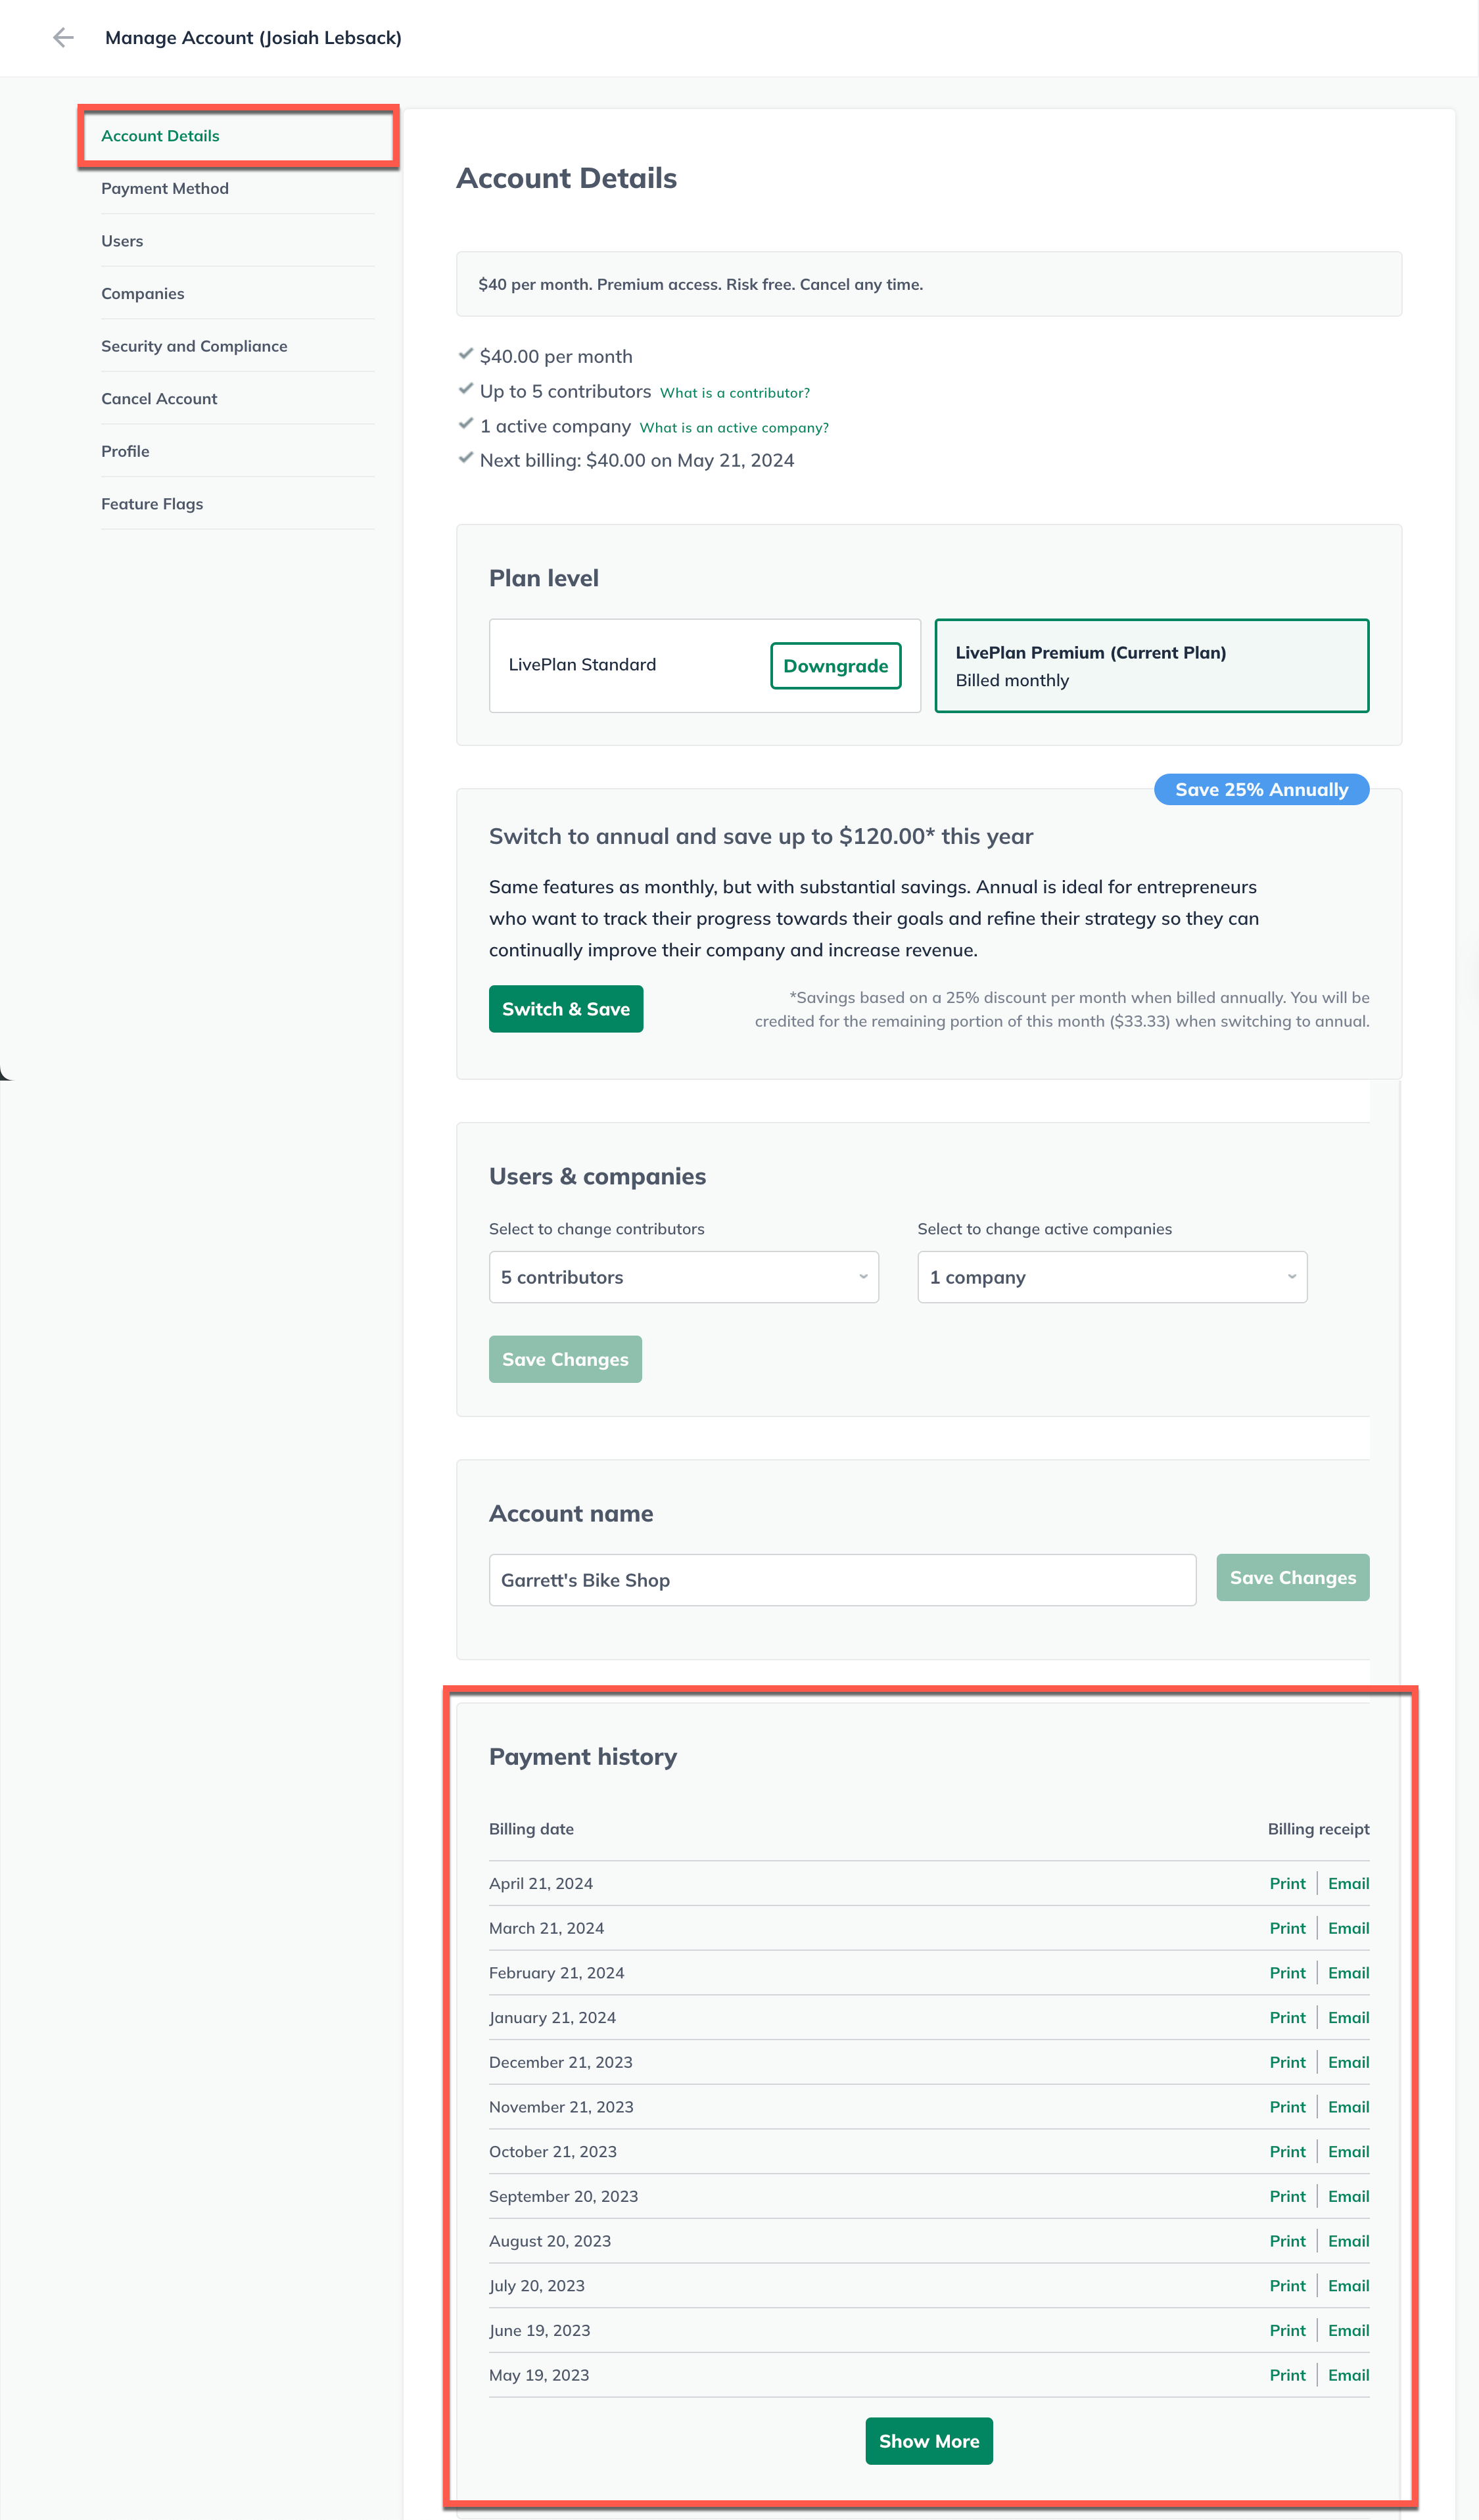Print the April 21, 2024 receipt
This screenshot has width=1479, height=2520.
[x=1287, y=1883]
